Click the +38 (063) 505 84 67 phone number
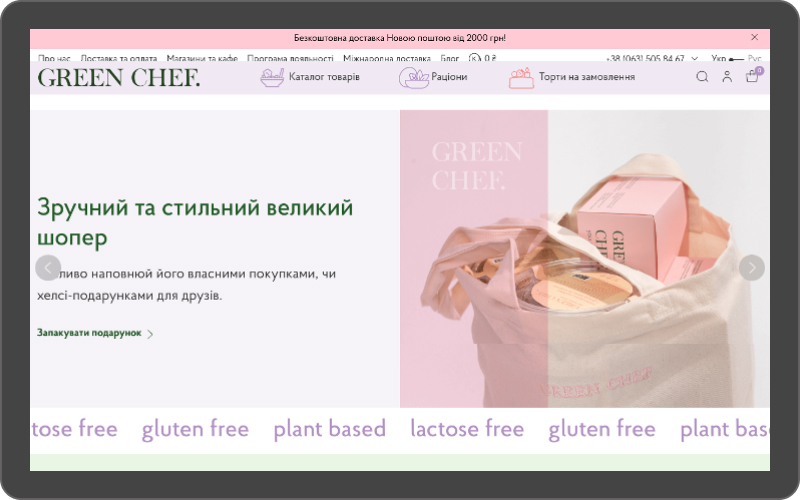The image size is (800, 500). click(645, 58)
